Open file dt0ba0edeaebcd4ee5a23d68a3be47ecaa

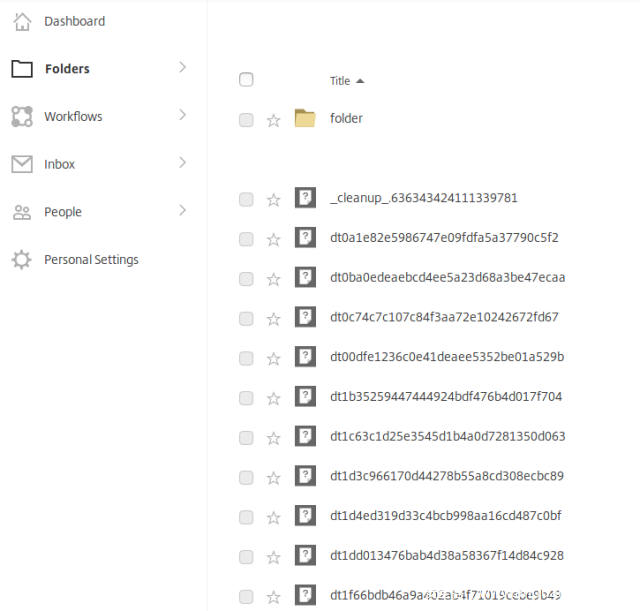[x=448, y=278]
